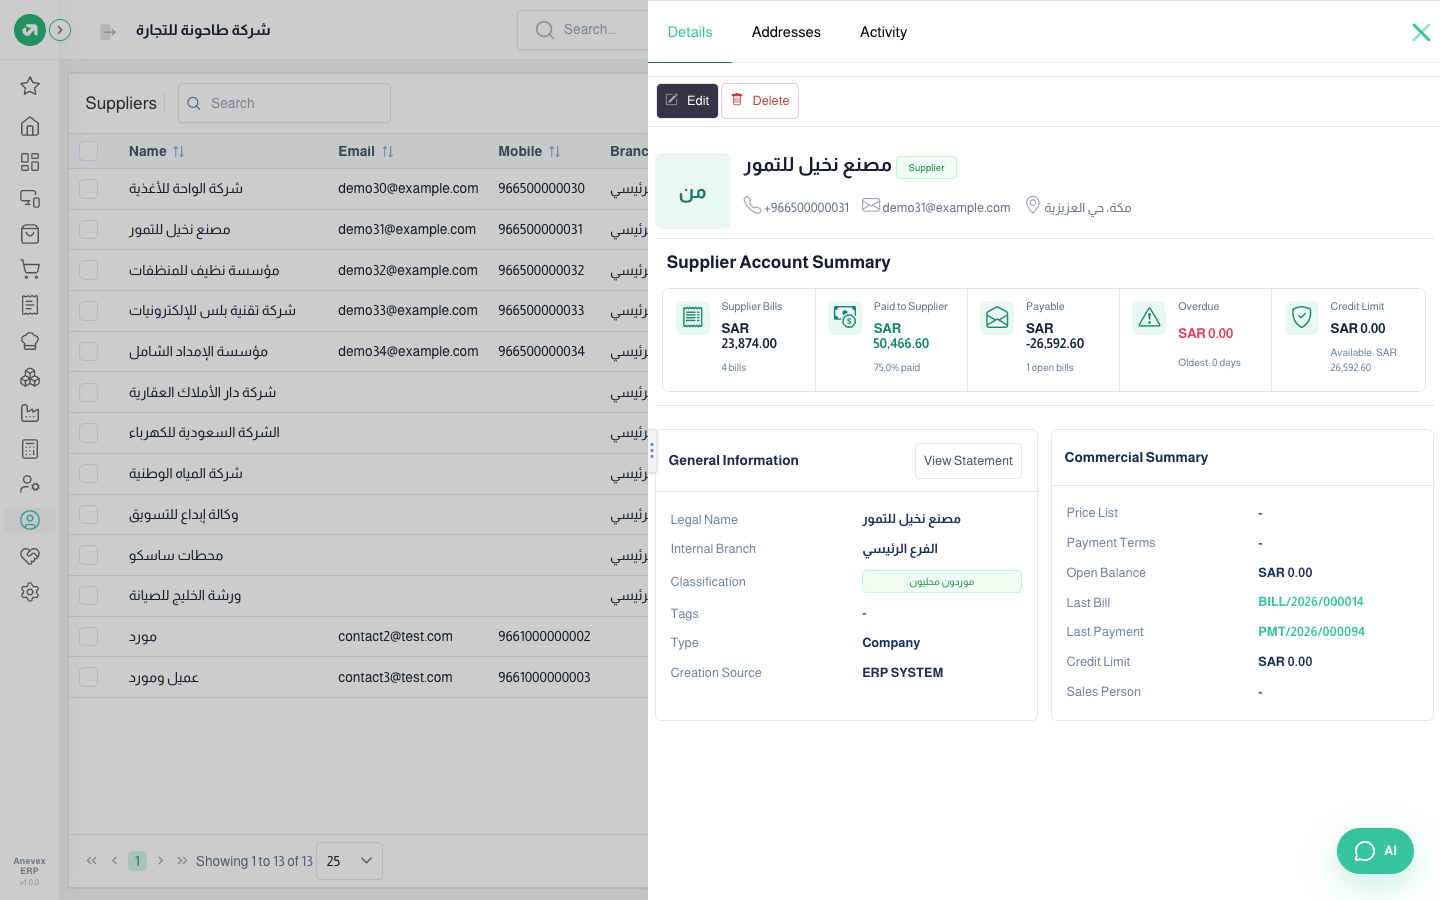1440x900 pixels.
Task: Open the calculator icon in the sidebar
Action: coord(30,449)
